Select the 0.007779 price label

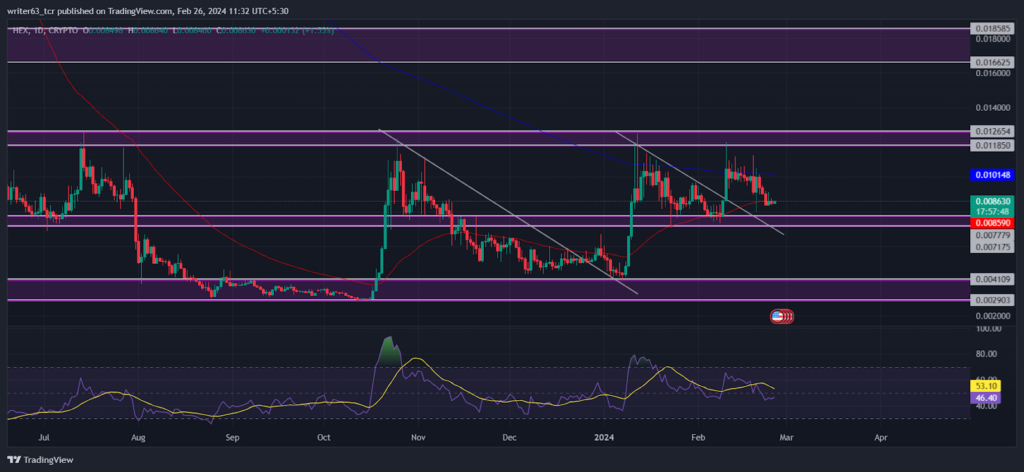point(991,234)
